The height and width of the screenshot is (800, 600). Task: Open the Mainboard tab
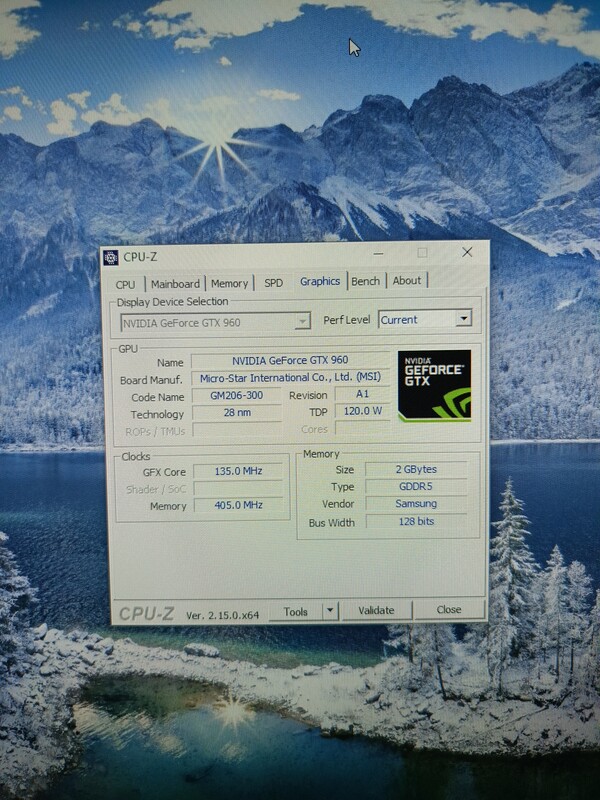pos(175,284)
